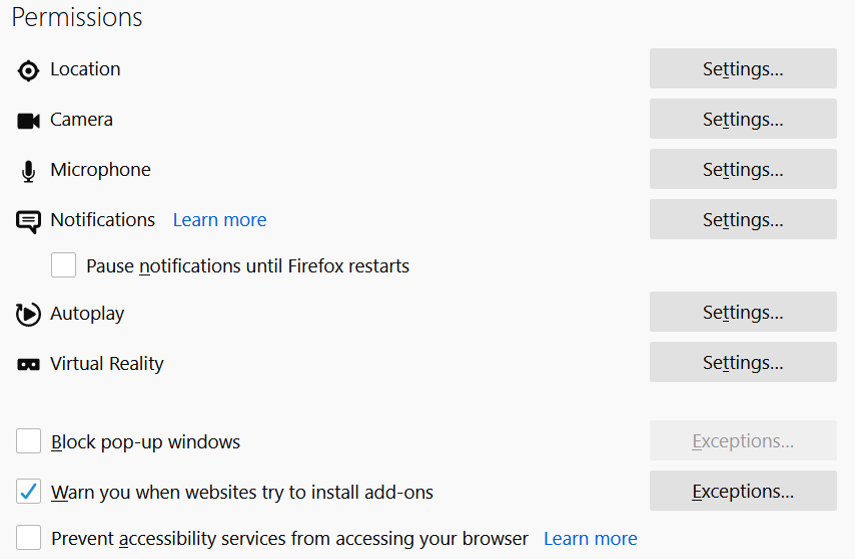Click the Location label text
Image resolution: width=855 pixels, height=559 pixels.
coord(85,69)
